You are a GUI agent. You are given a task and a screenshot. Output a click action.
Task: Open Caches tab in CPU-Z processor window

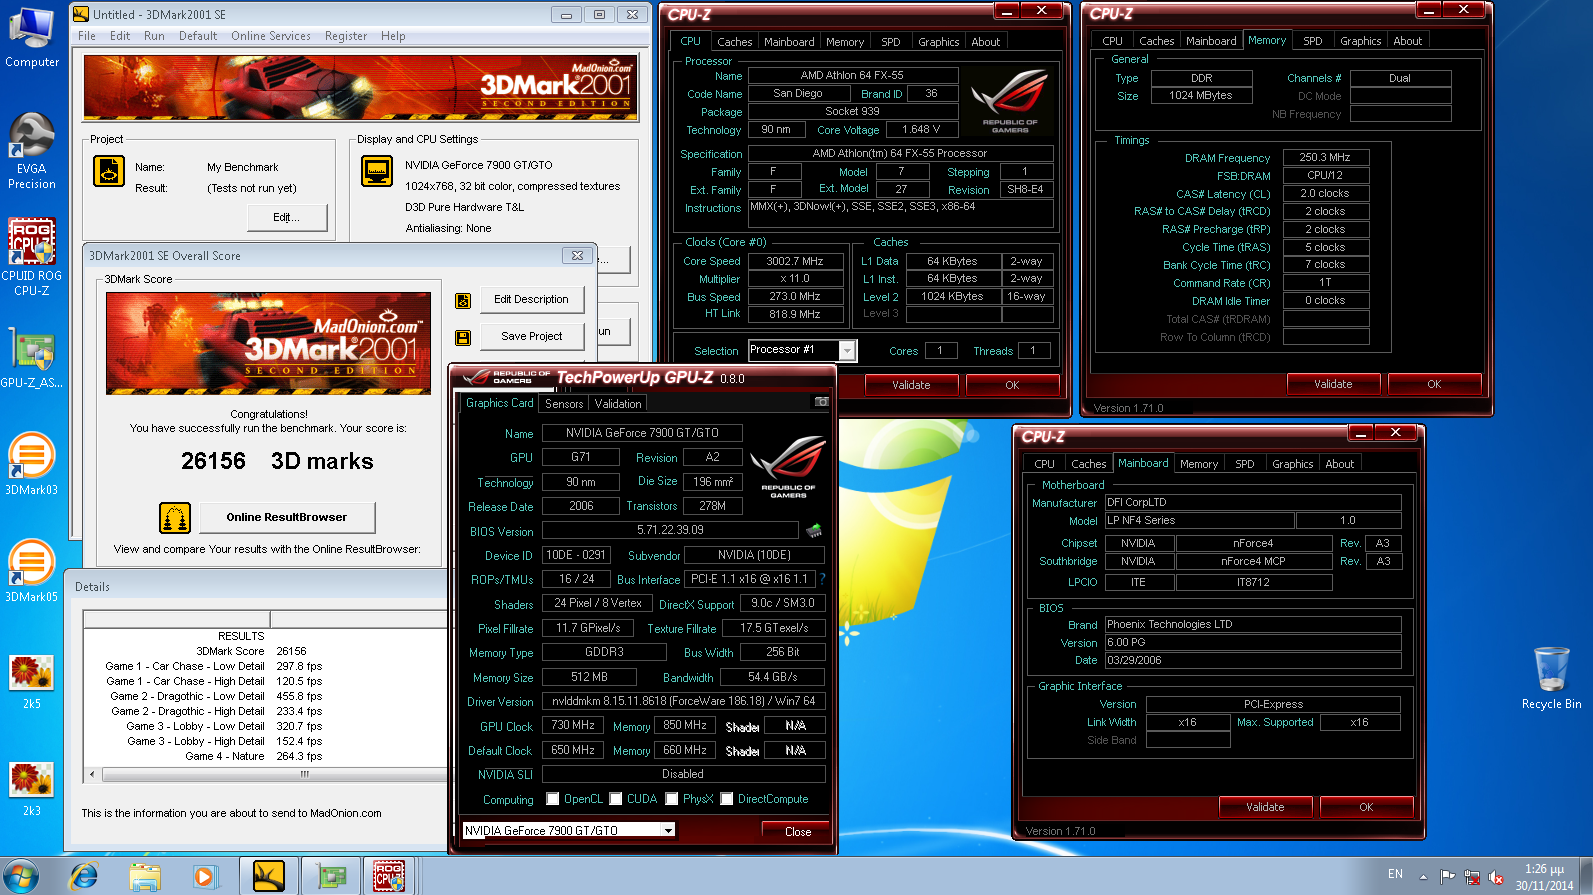[x=734, y=42]
